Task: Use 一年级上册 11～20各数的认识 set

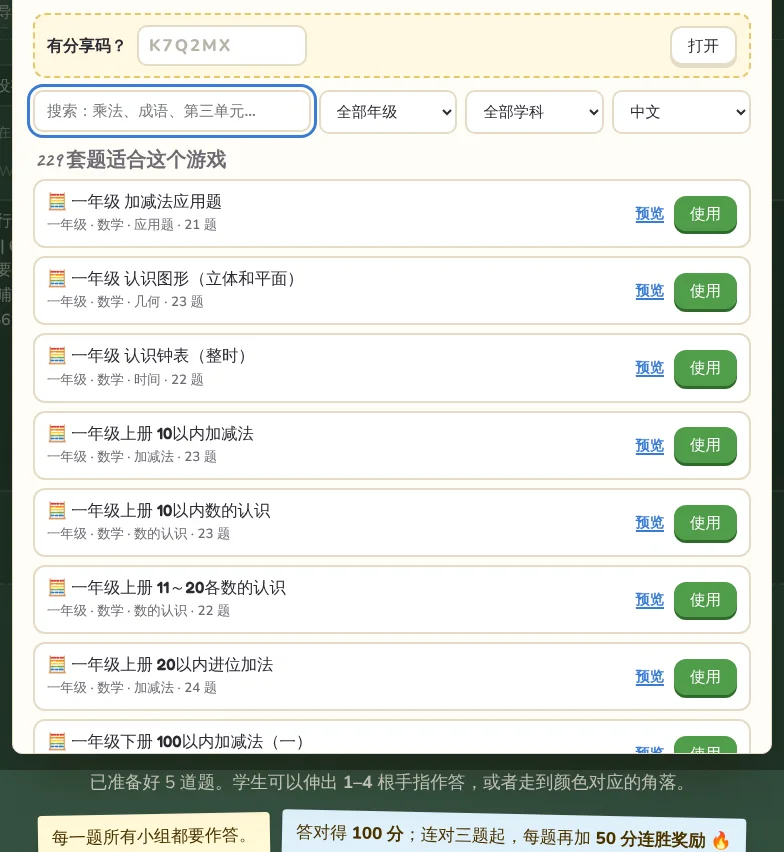Action: click(705, 600)
